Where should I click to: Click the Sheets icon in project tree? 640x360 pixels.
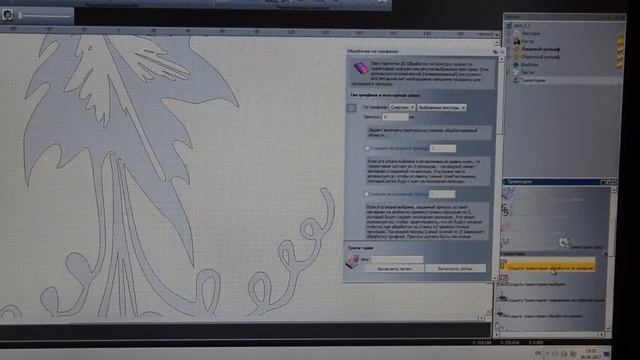pyautogui.click(x=516, y=72)
